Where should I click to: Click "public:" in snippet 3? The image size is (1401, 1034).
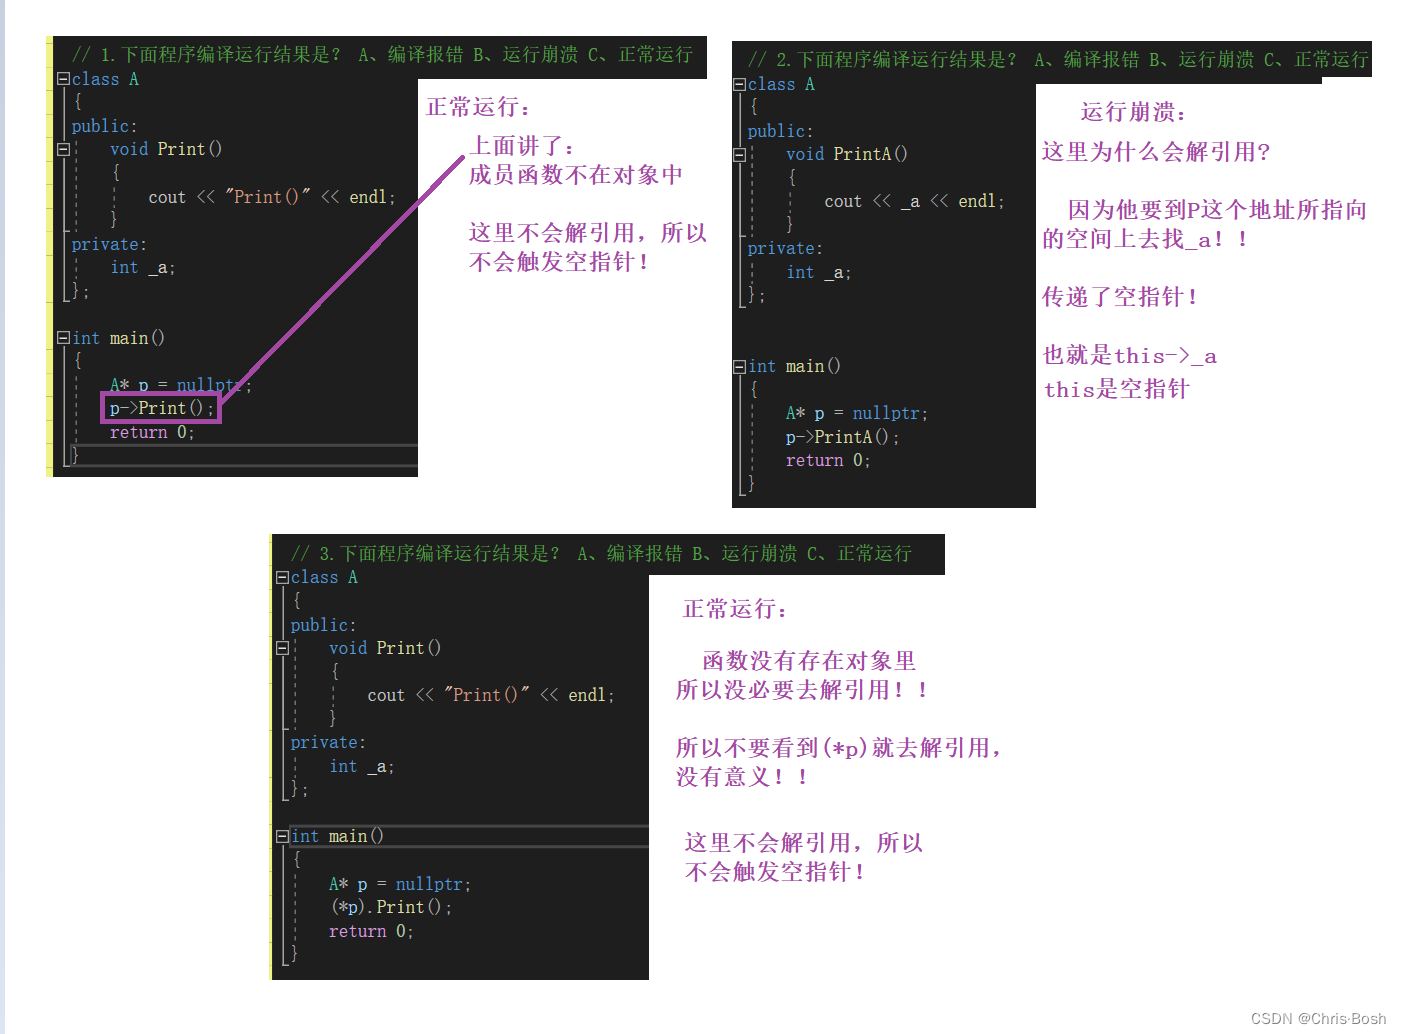coord(323,625)
